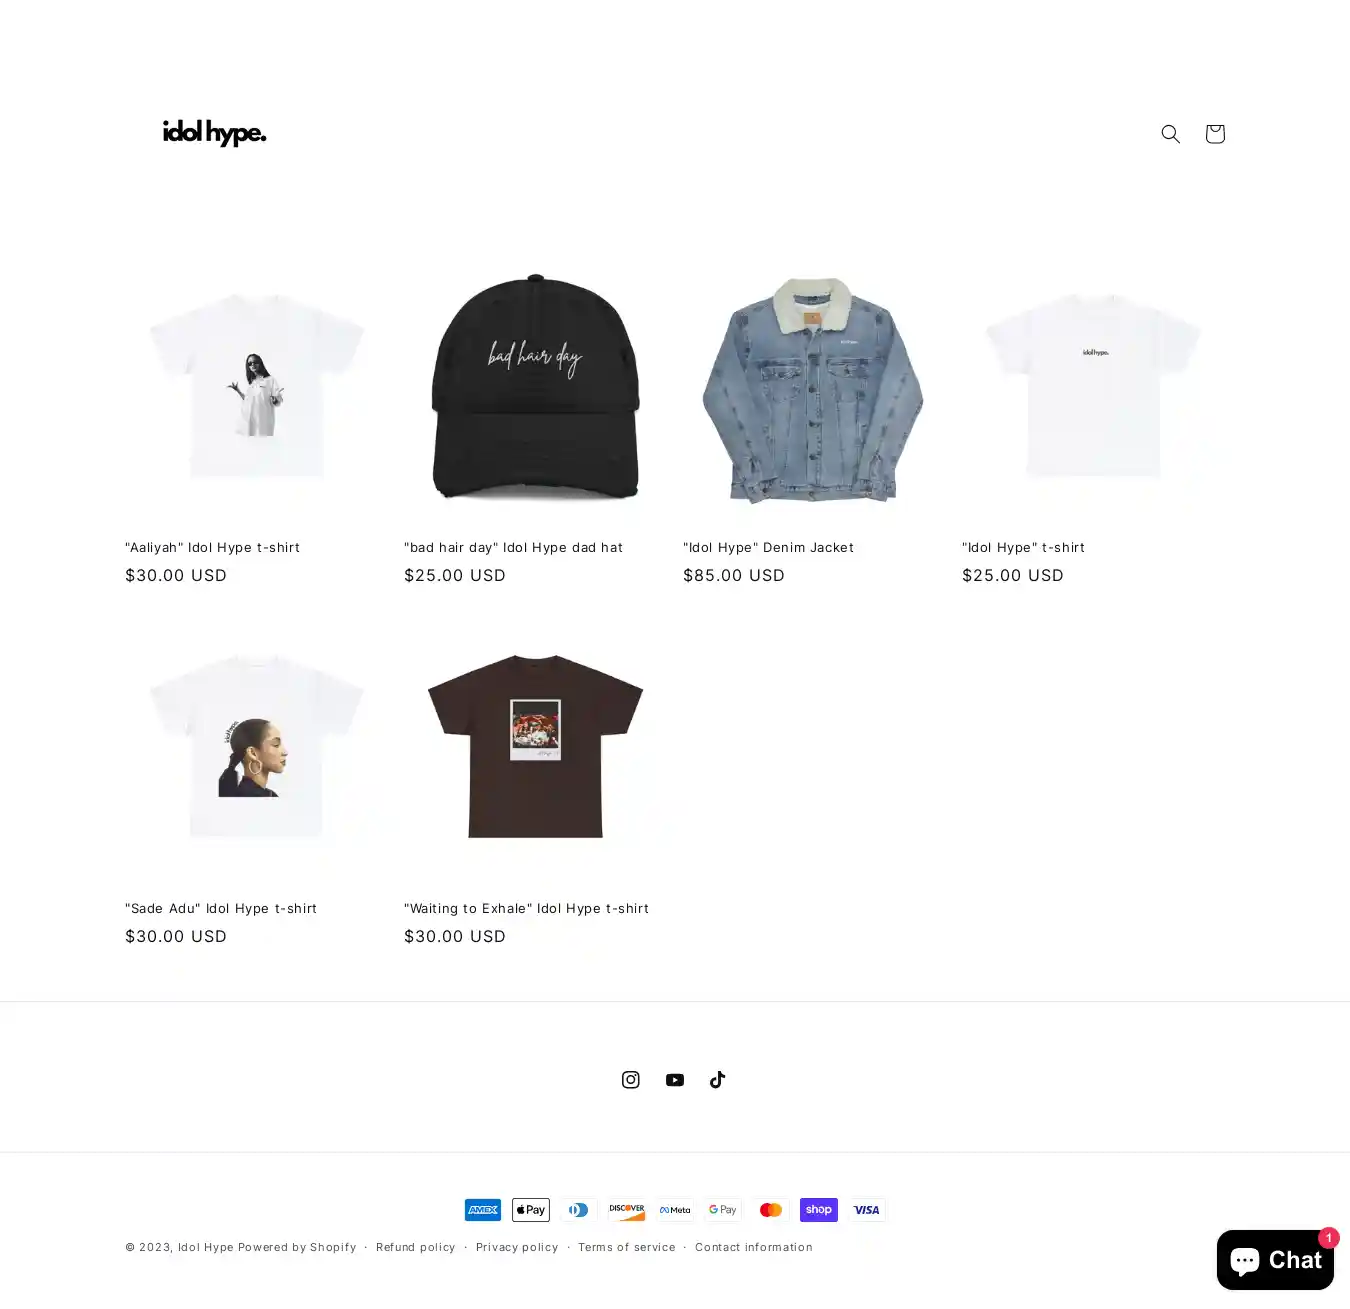Open the YouTube social icon

coord(674,1080)
